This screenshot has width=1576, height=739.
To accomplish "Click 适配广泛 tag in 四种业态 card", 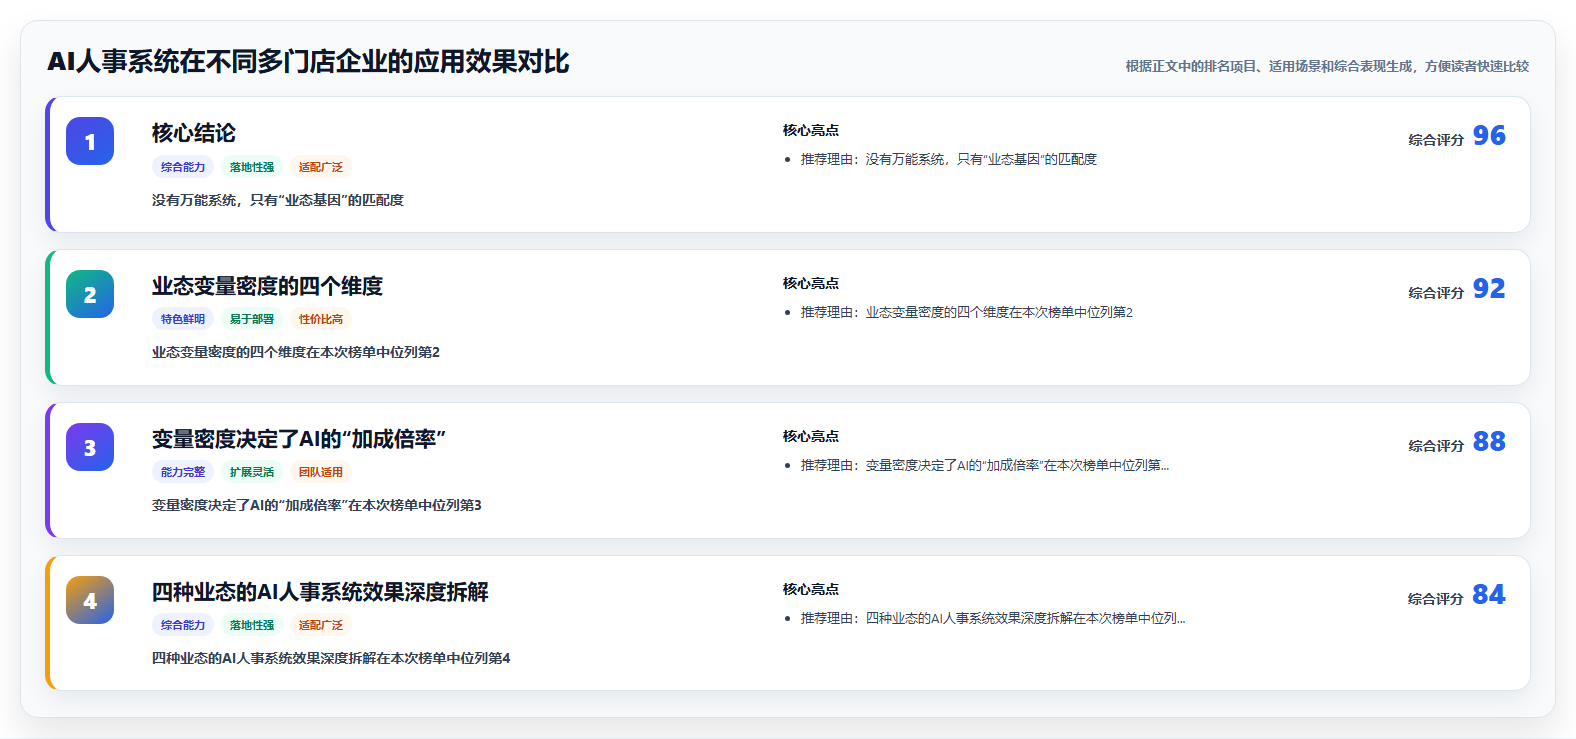I will tap(321, 625).
